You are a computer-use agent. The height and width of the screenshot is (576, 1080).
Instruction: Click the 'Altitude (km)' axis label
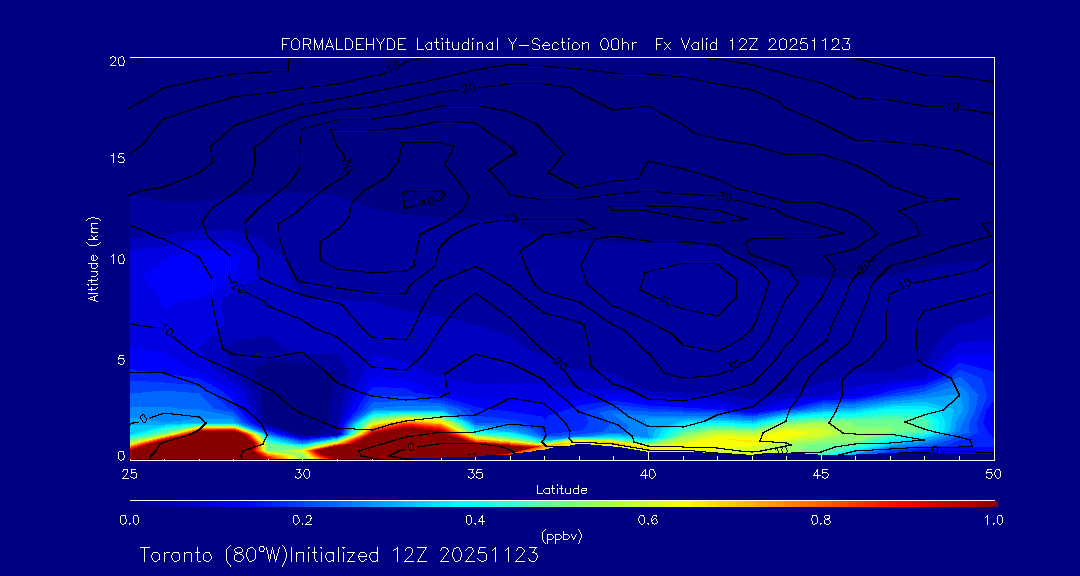(x=93, y=258)
